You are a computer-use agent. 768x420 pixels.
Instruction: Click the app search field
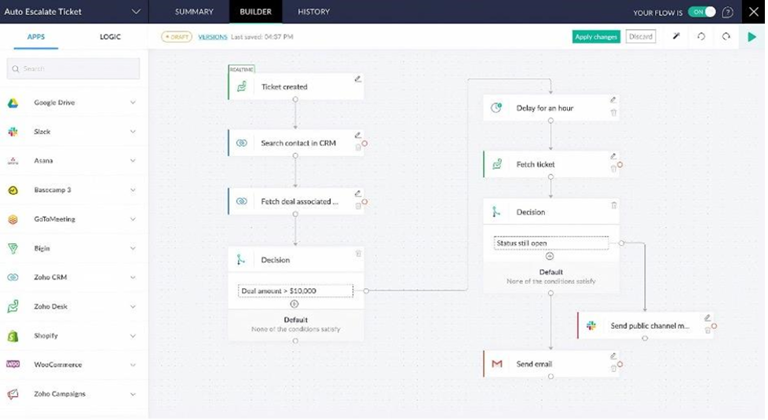[73, 69]
